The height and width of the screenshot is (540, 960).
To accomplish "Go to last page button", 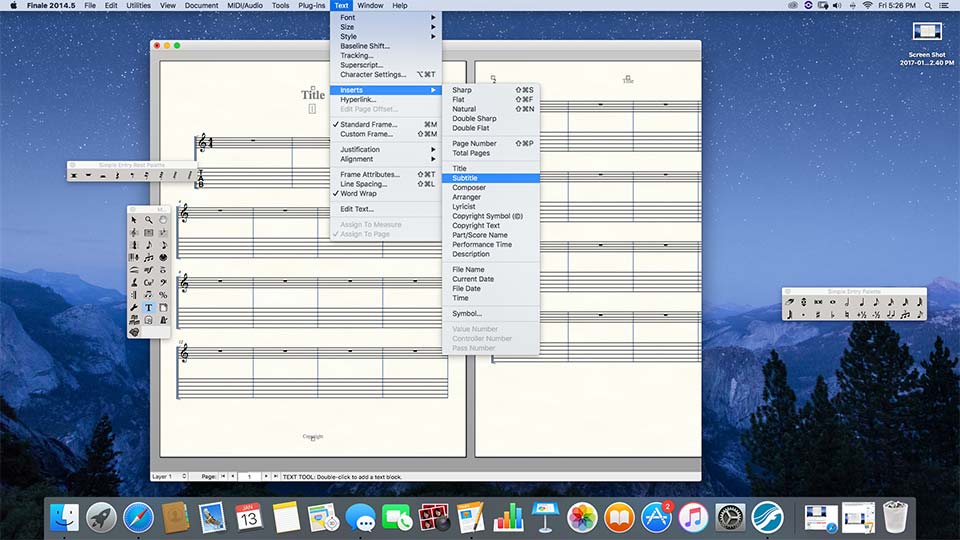I will [x=276, y=476].
